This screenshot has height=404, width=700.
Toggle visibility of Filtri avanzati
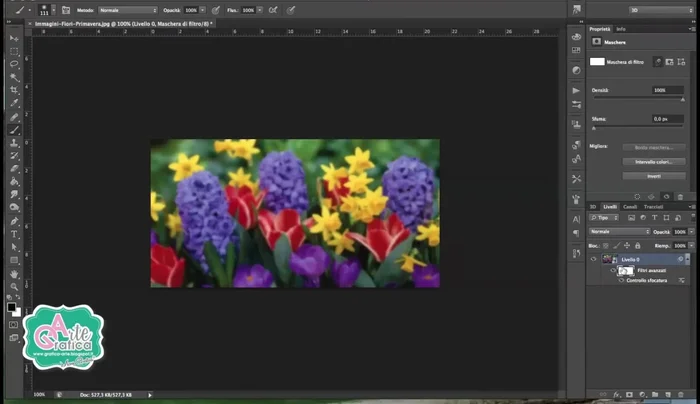click(x=612, y=270)
